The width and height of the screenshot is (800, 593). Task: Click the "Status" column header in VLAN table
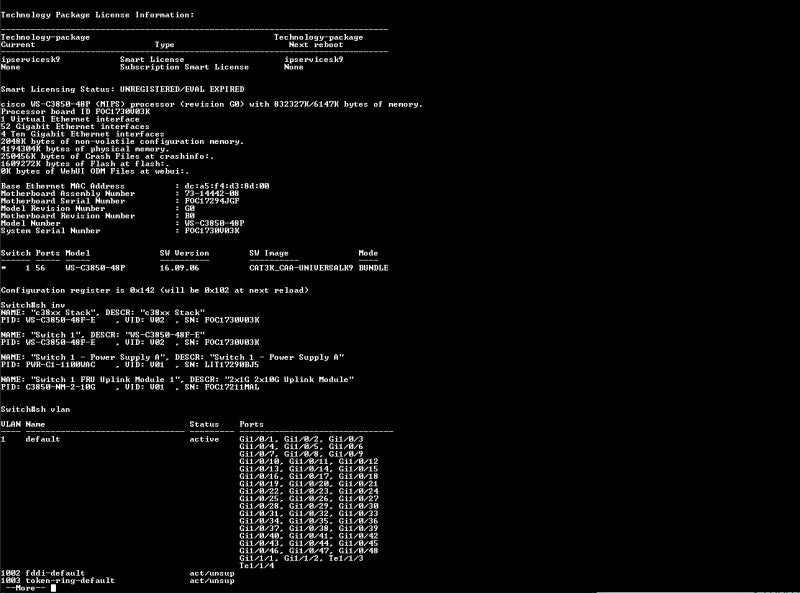click(x=205, y=425)
